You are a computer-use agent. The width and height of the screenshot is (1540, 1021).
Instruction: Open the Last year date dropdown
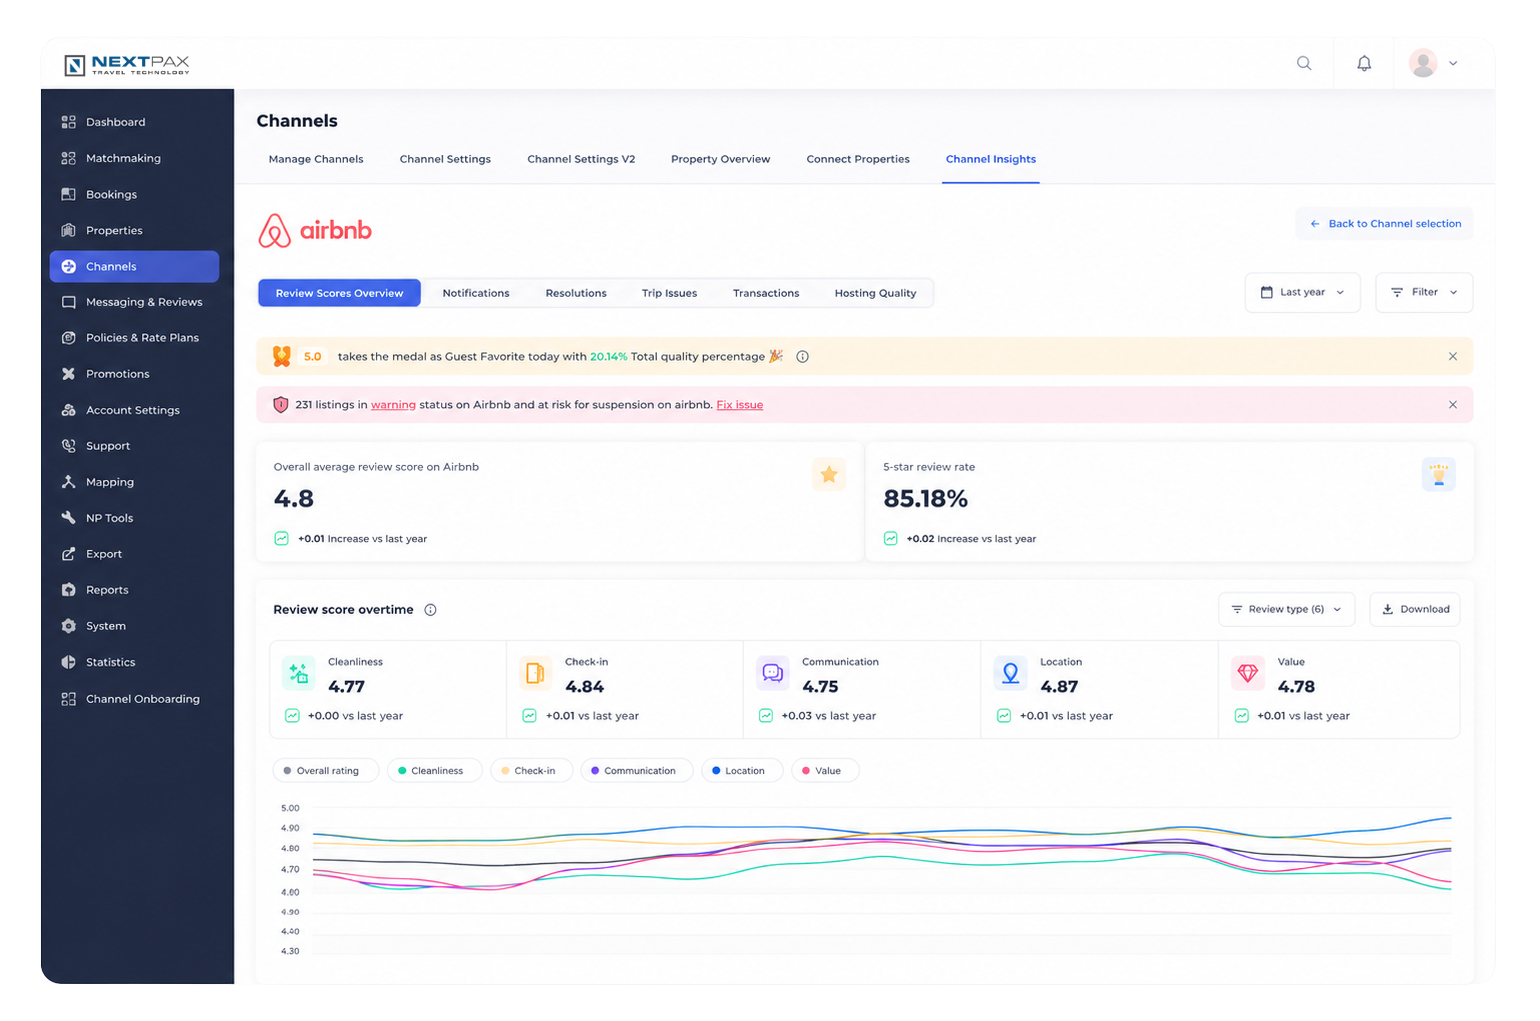coord(1302,292)
